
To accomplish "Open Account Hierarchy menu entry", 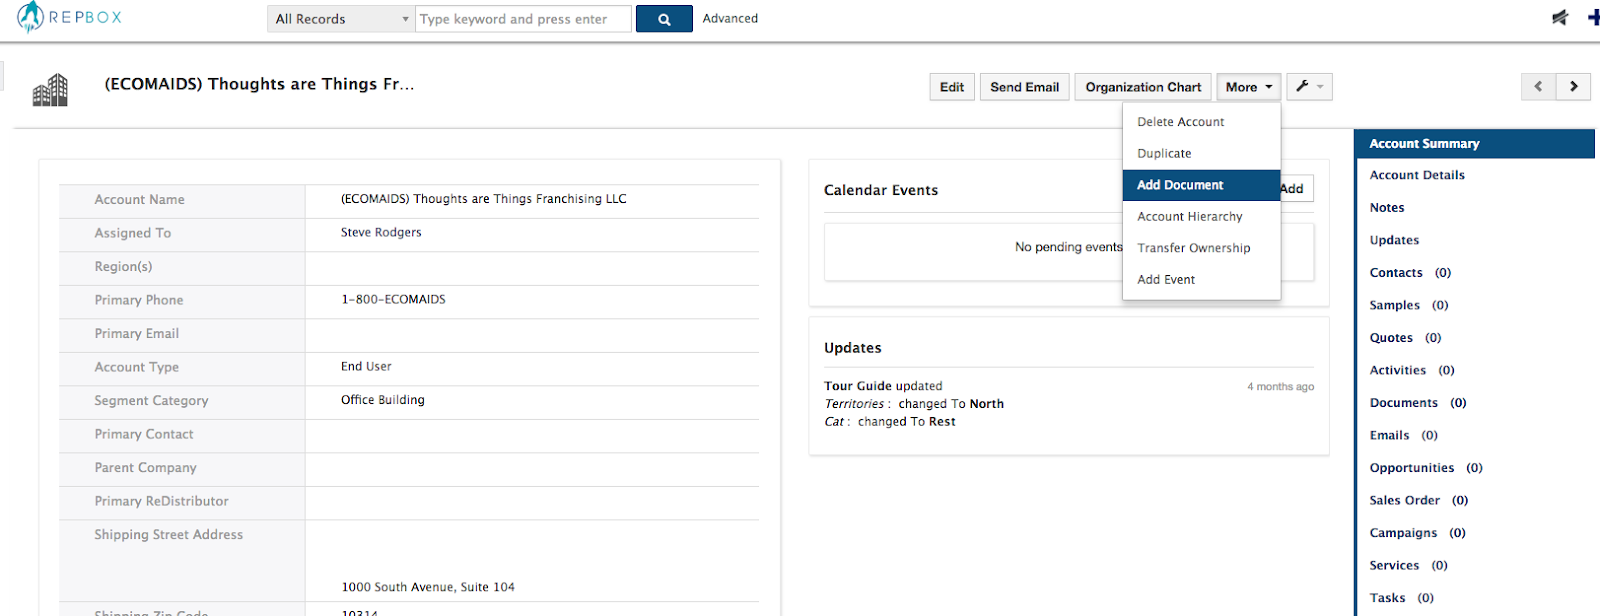I will pyautogui.click(x=1201, y=217).
